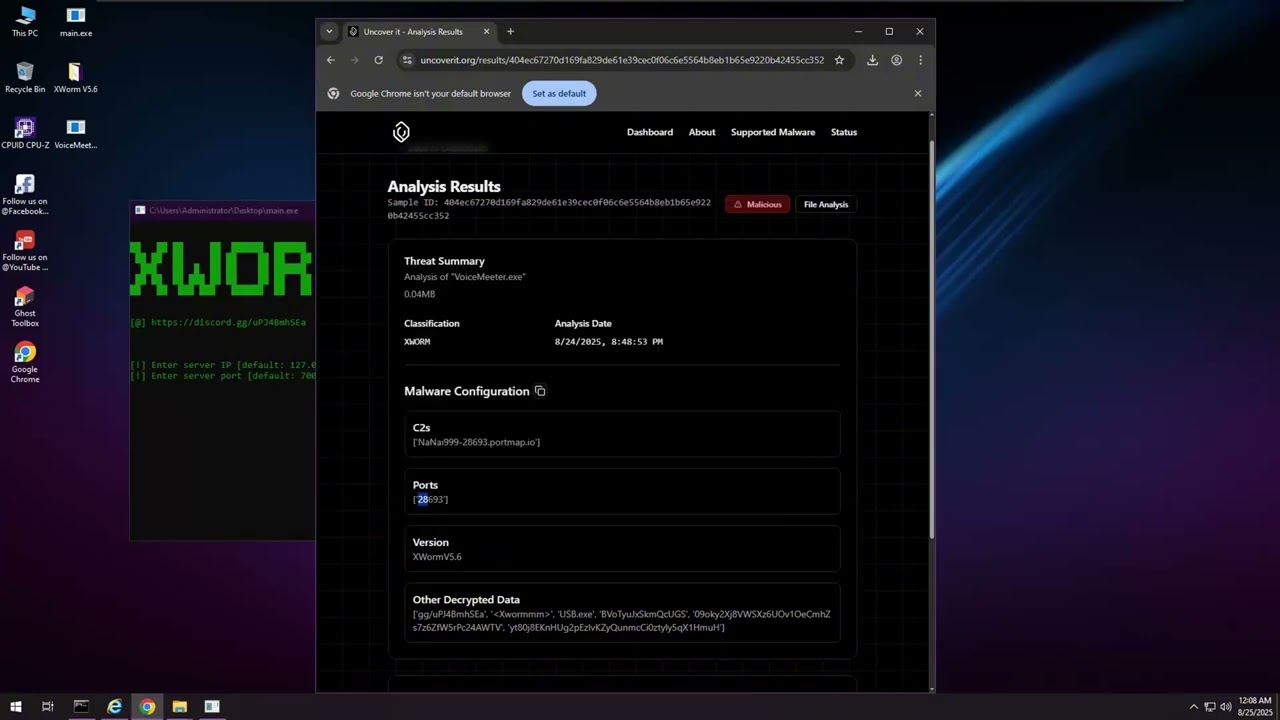Open Windows Start menu

coord(16,707)
